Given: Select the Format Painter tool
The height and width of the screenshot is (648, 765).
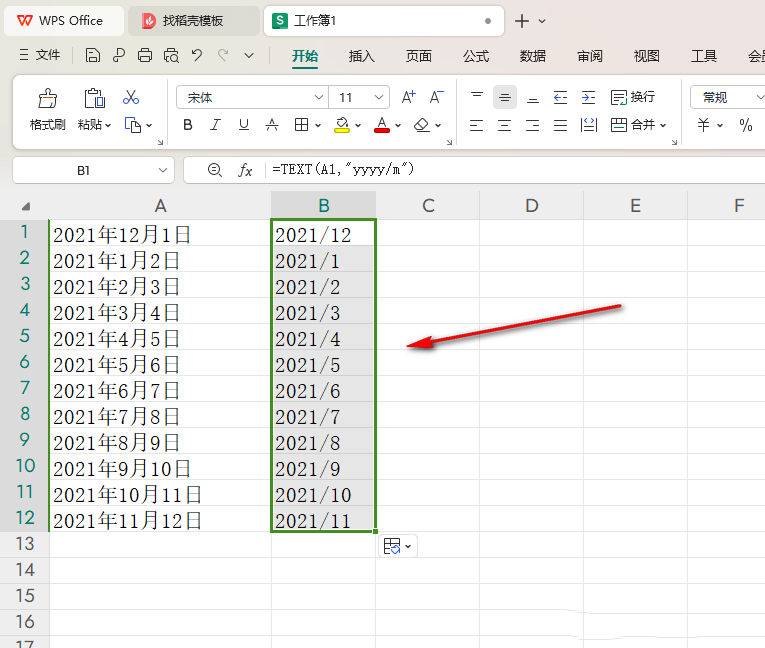Looking at the screenshot, I should (x=47, y=110).
